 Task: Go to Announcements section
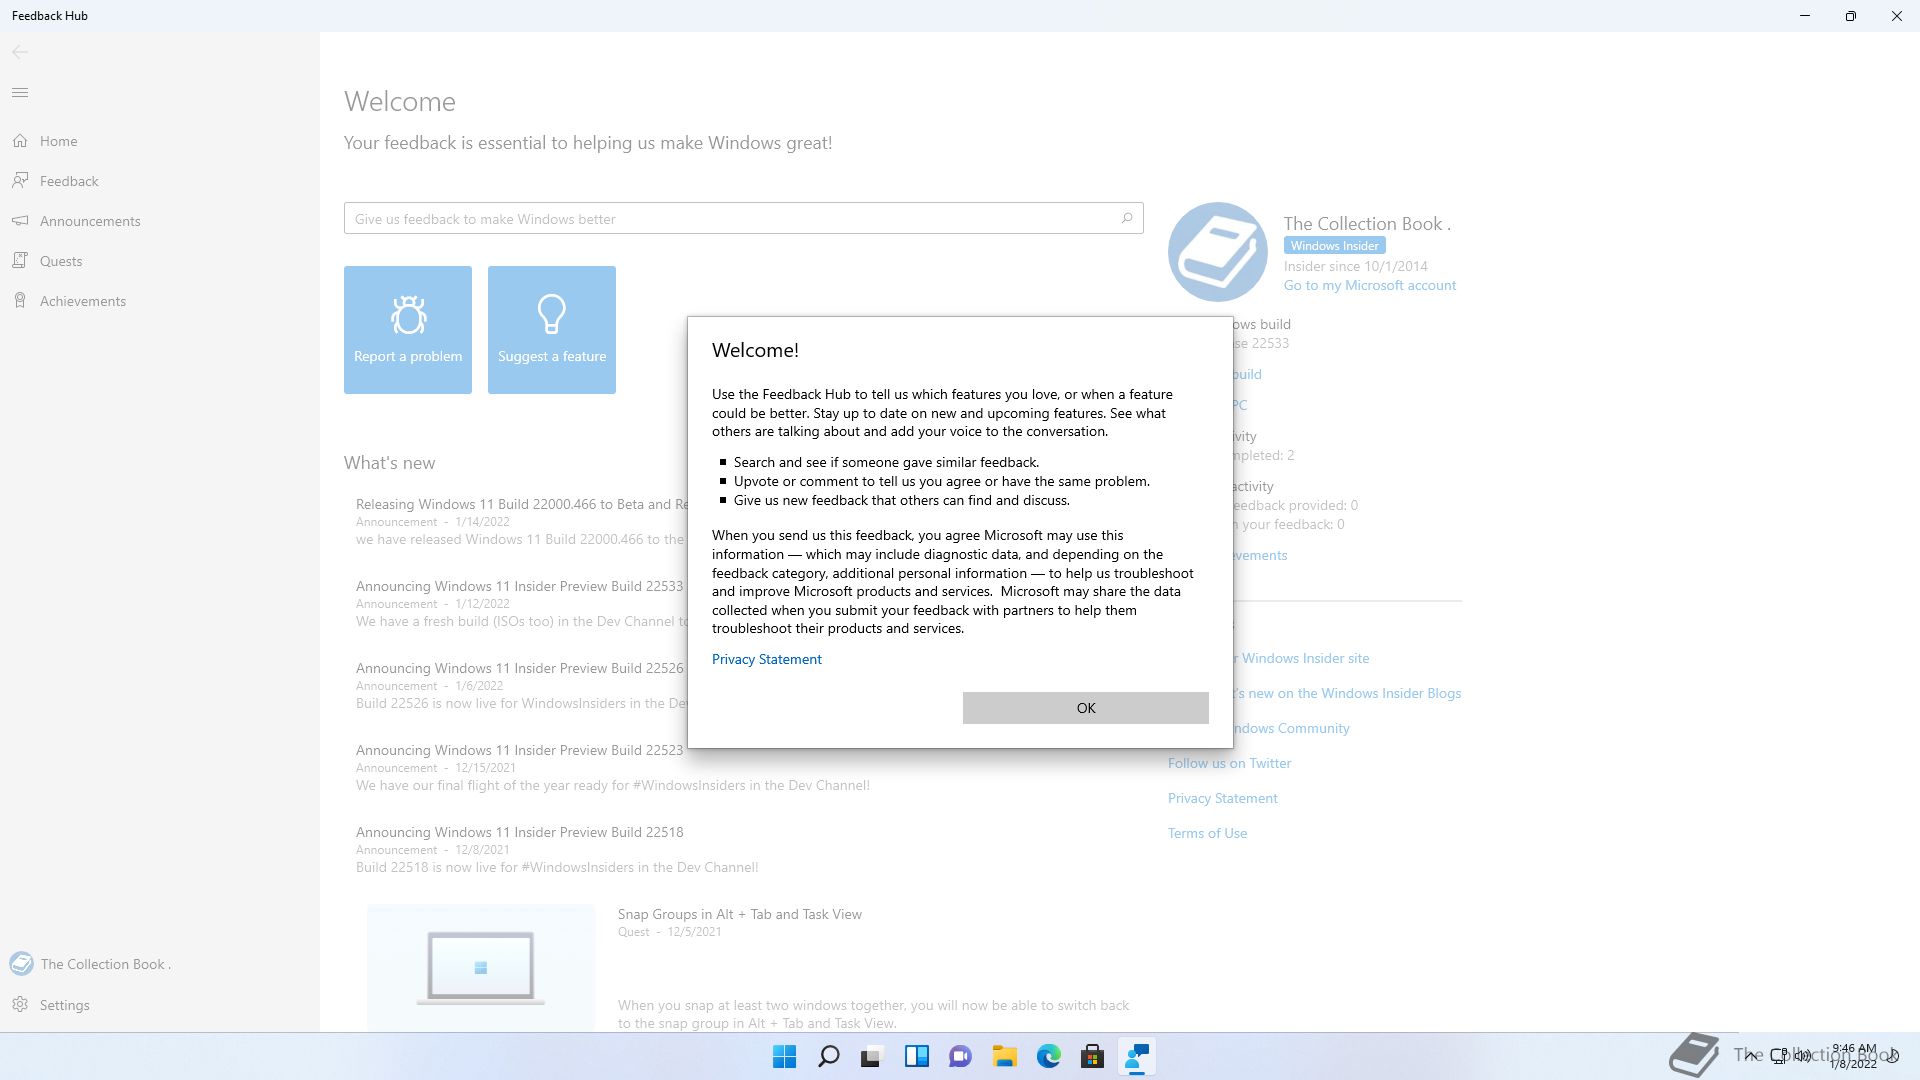(160, 221)
